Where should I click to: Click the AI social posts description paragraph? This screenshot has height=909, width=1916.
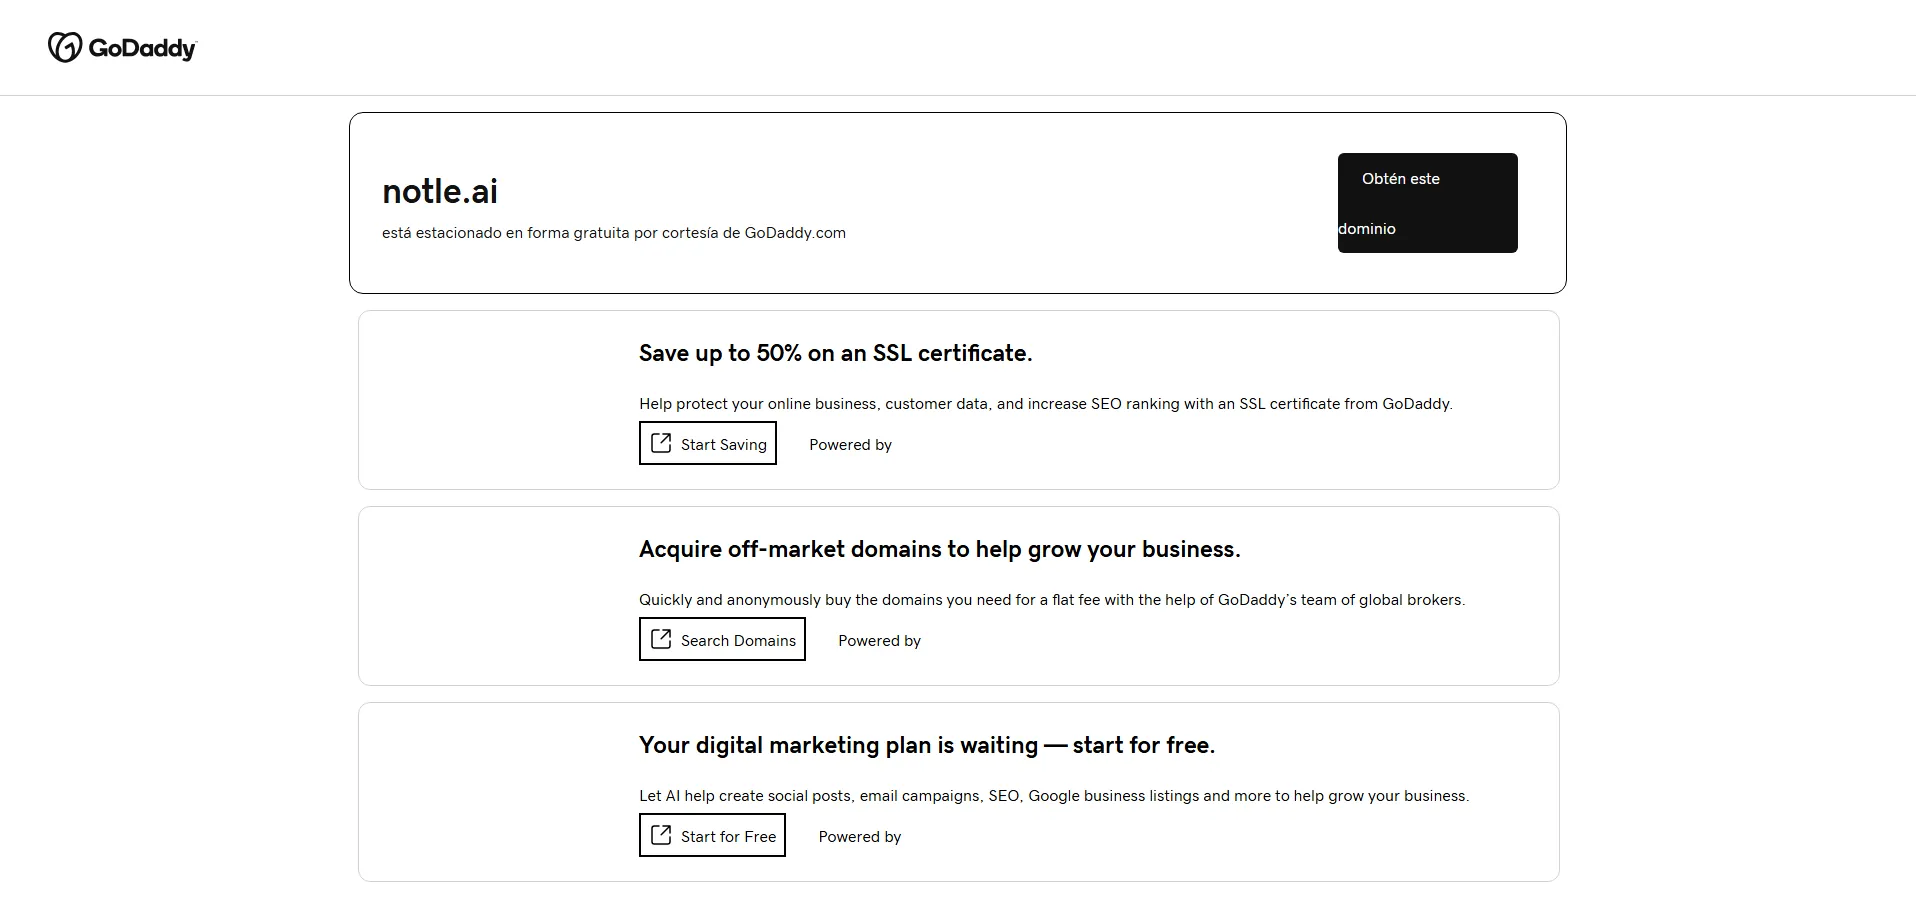tap(1053, 796)
